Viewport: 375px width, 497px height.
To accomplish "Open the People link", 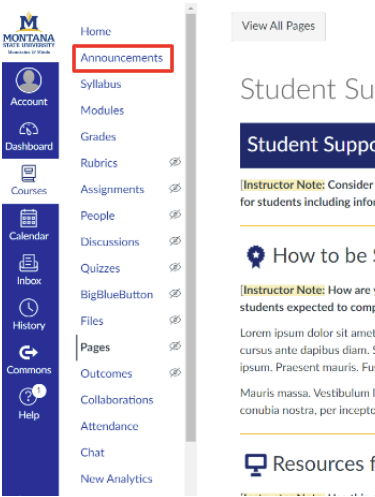I will coord(97,216).
